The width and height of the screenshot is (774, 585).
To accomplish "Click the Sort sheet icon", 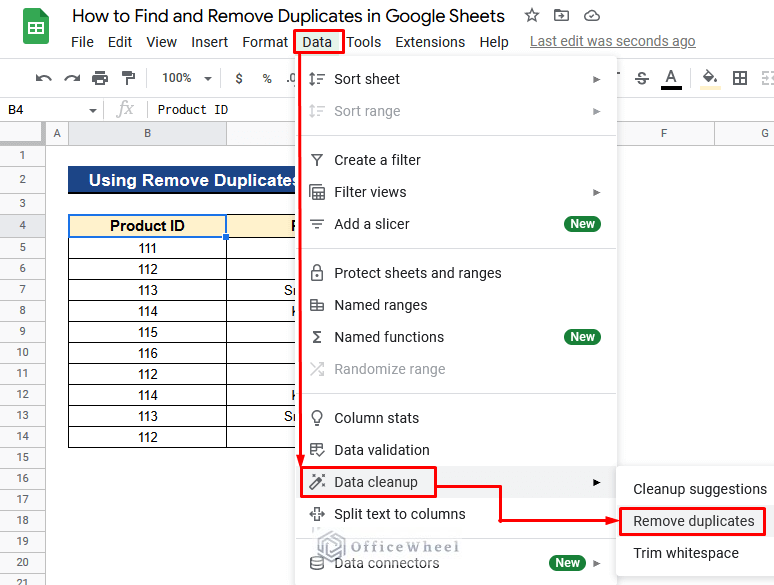I will [x=317, y=79].
